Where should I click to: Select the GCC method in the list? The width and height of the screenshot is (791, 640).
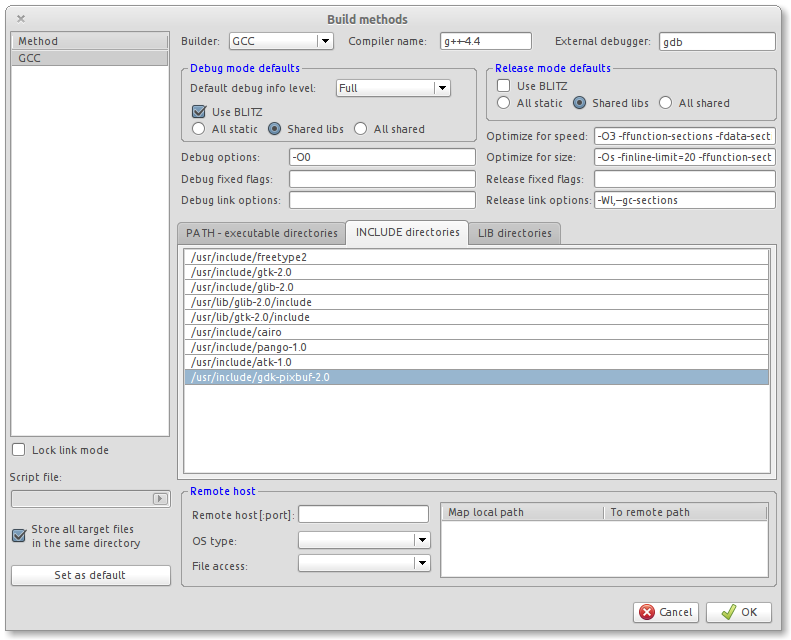(90, 59)
